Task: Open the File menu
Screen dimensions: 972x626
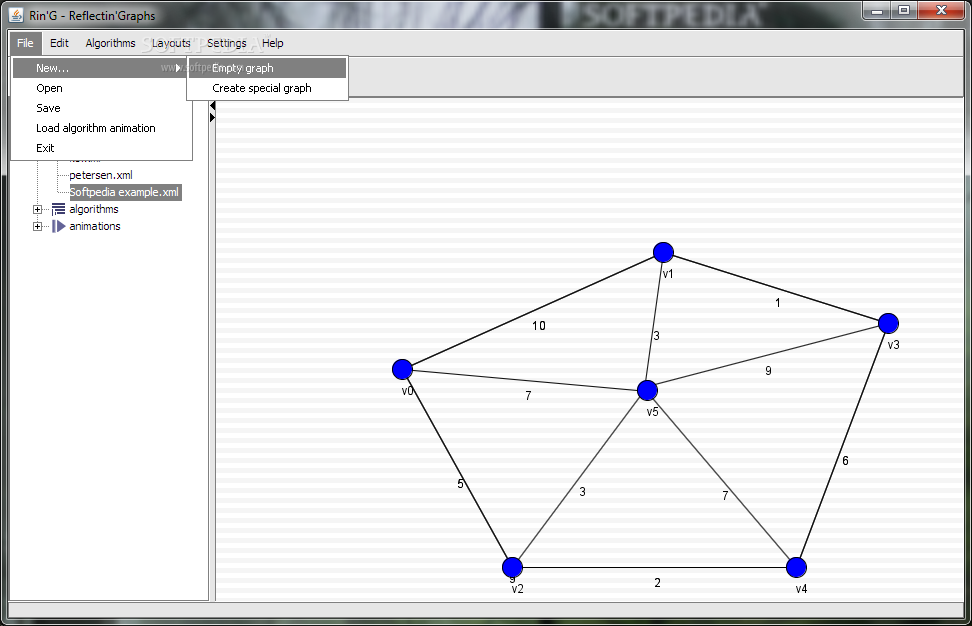Action: (25, 43)
